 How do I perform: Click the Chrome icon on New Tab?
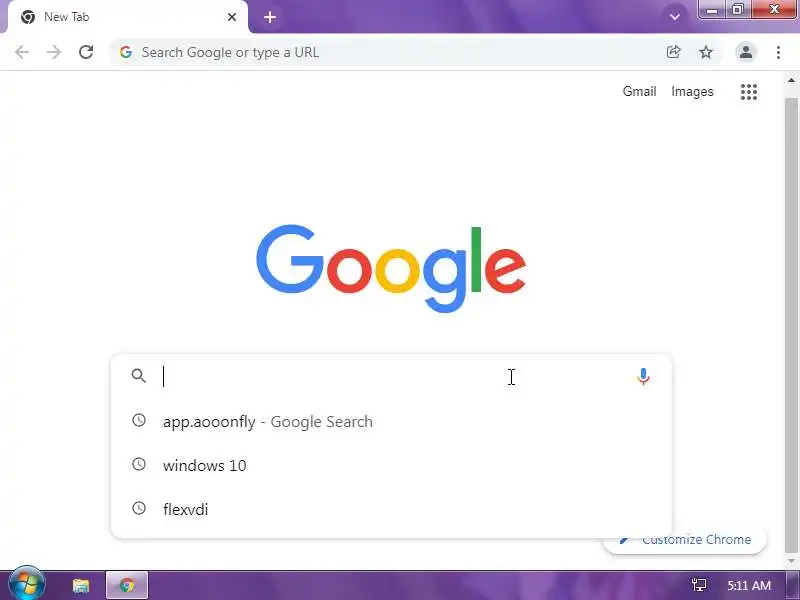(x=28, y=17)
